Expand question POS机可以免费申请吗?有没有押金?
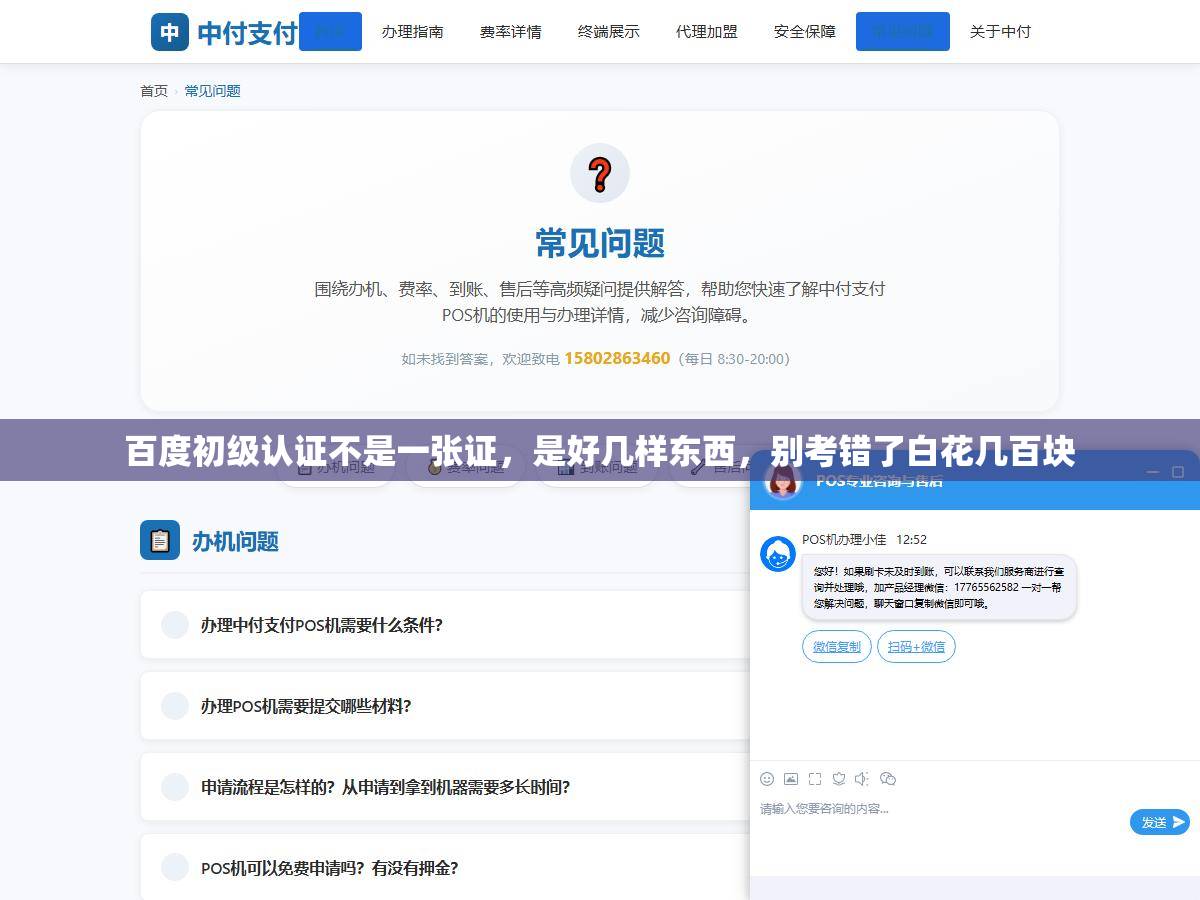Viewport: 1200px width, 900px height. 445,867
